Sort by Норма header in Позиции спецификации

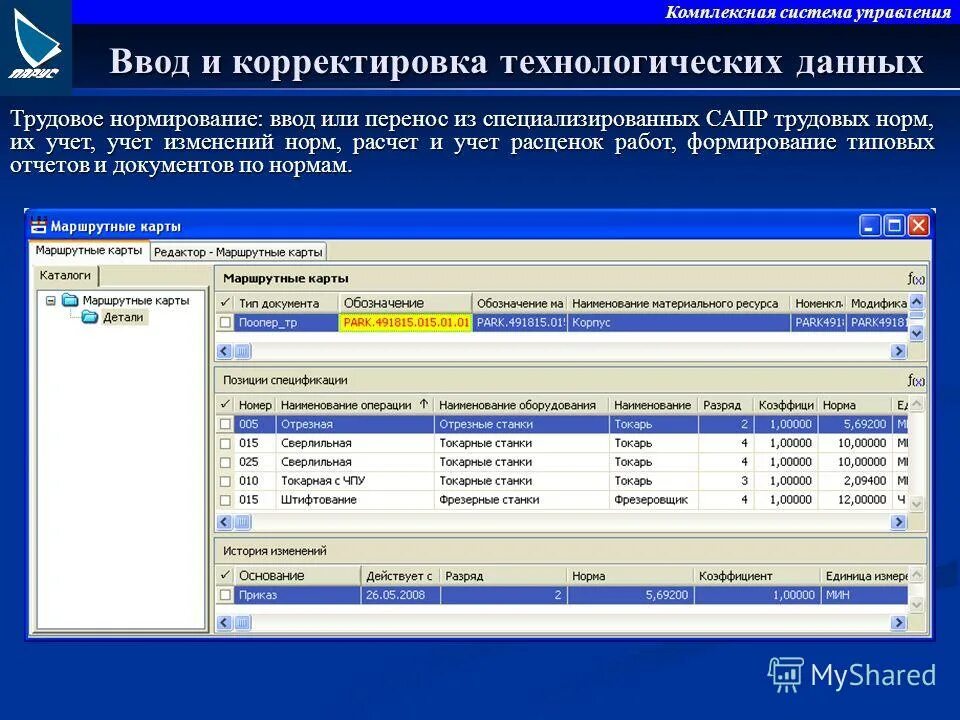click(855, 405)
